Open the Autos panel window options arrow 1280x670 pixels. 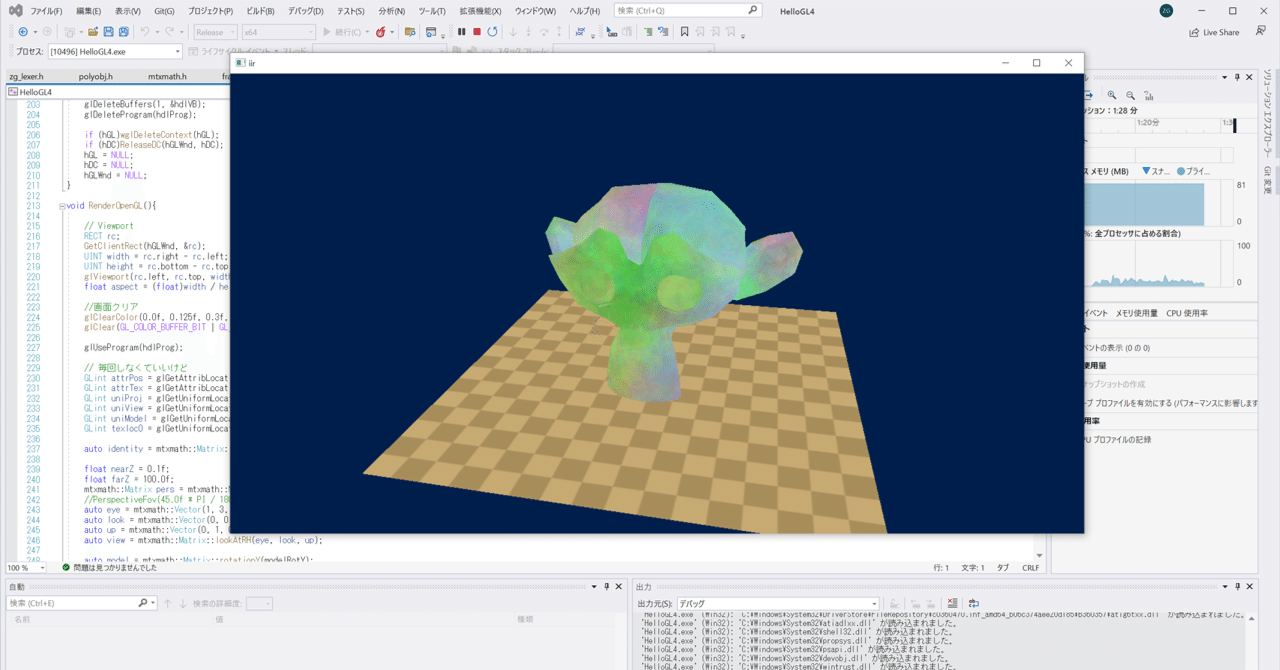pyautogui.click(x=594, y=587)
